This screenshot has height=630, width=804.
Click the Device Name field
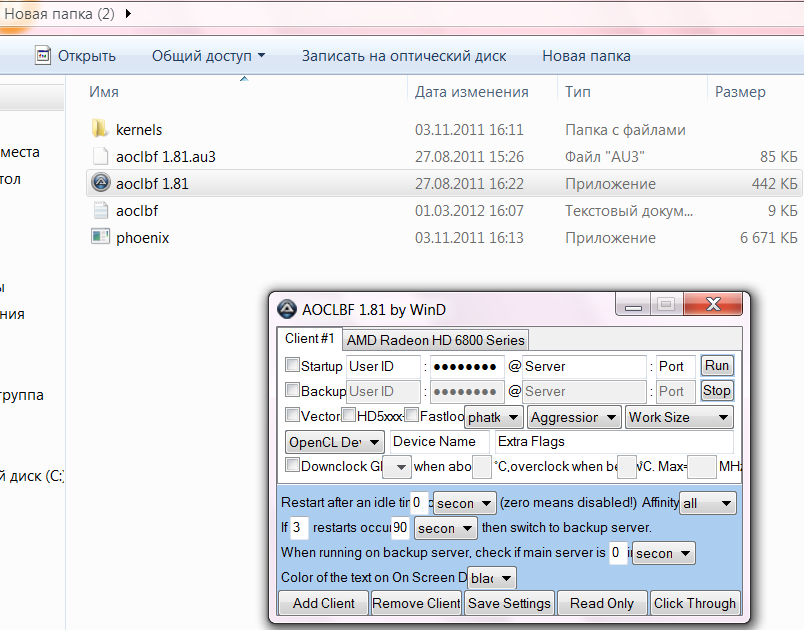(439, 441)
